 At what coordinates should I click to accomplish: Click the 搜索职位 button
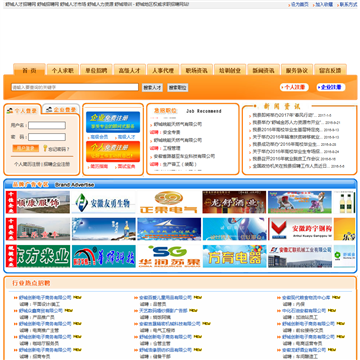point(178,88)
